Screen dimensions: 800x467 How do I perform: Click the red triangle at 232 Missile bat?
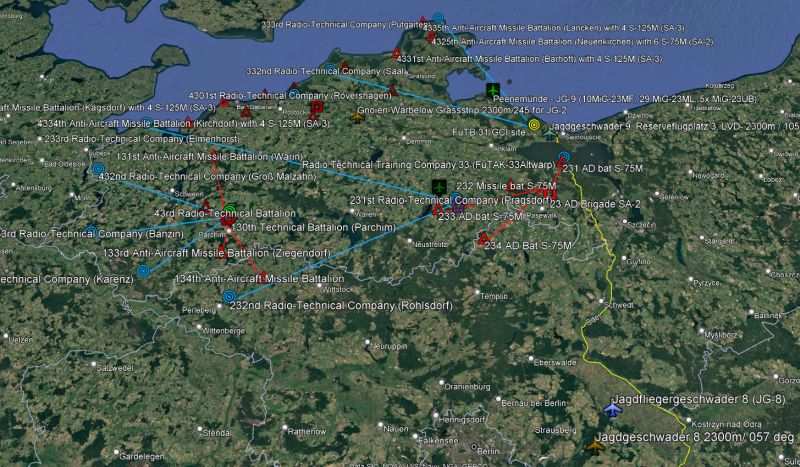tap(509, 184)
